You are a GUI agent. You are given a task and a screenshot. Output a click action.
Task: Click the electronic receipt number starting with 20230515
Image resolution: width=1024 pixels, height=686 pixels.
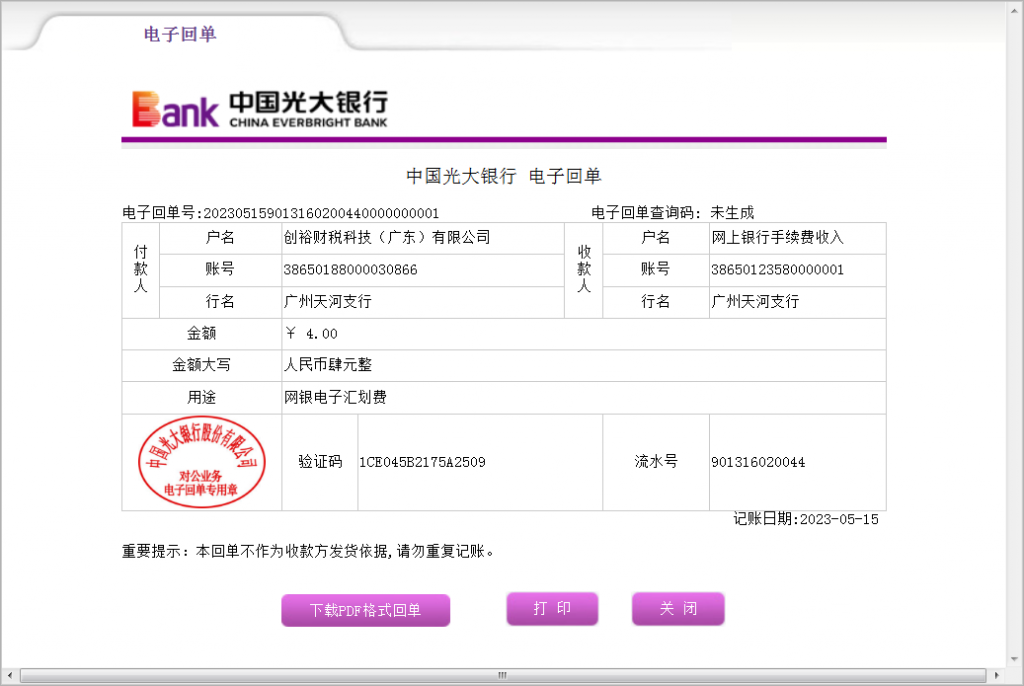pyautogui.click(x=320, y=213)
